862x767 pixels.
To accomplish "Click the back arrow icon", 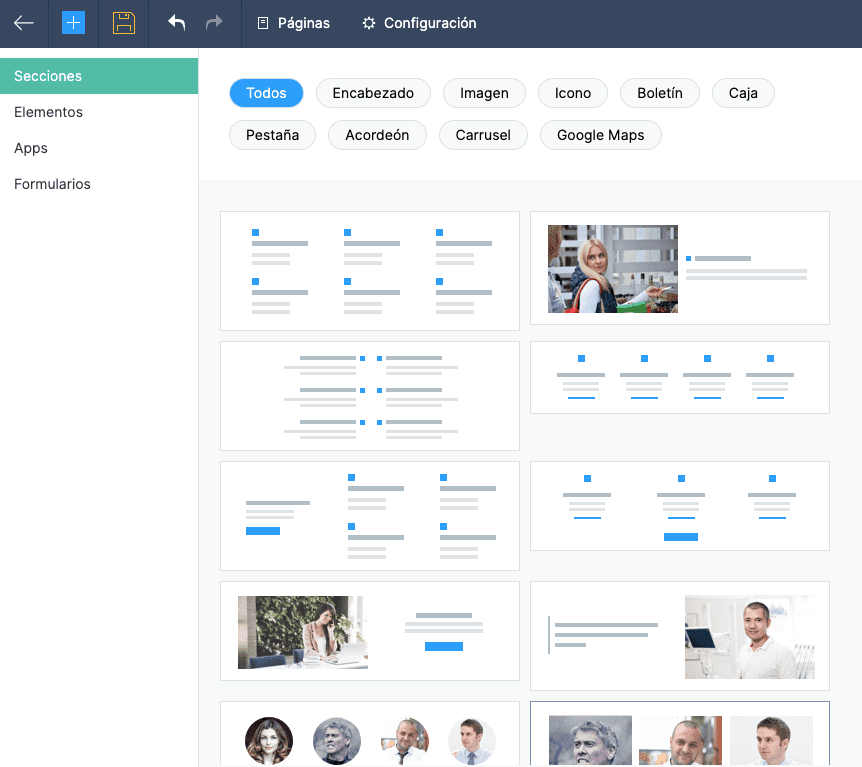I will 24,23.
